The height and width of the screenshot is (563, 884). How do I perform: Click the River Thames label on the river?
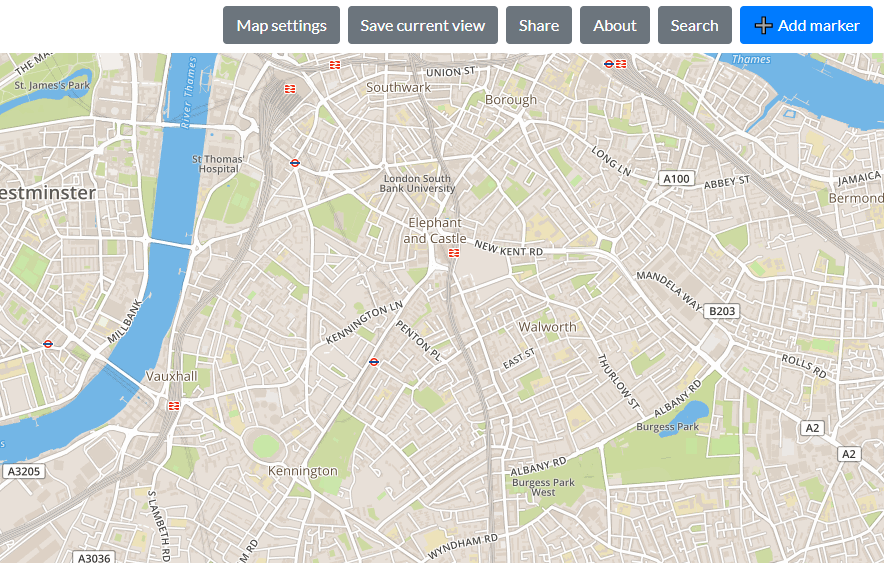coord(189,92)
